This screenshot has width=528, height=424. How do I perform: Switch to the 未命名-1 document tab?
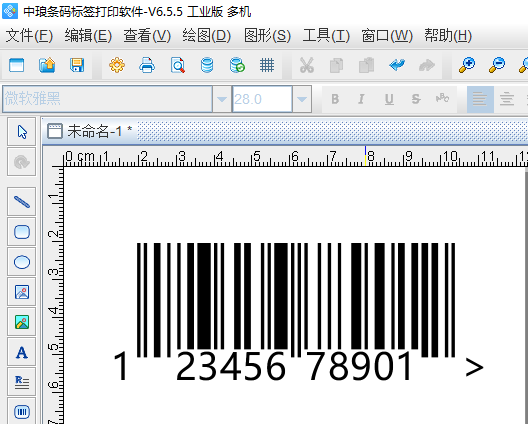point(90,131)
